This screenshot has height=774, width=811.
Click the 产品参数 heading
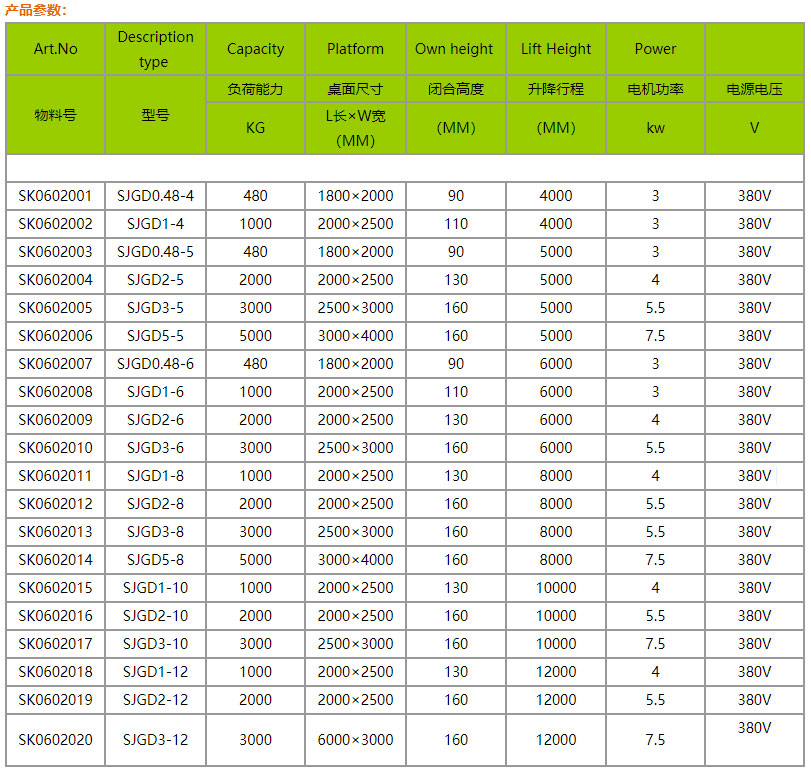click(x=36, y=10)
